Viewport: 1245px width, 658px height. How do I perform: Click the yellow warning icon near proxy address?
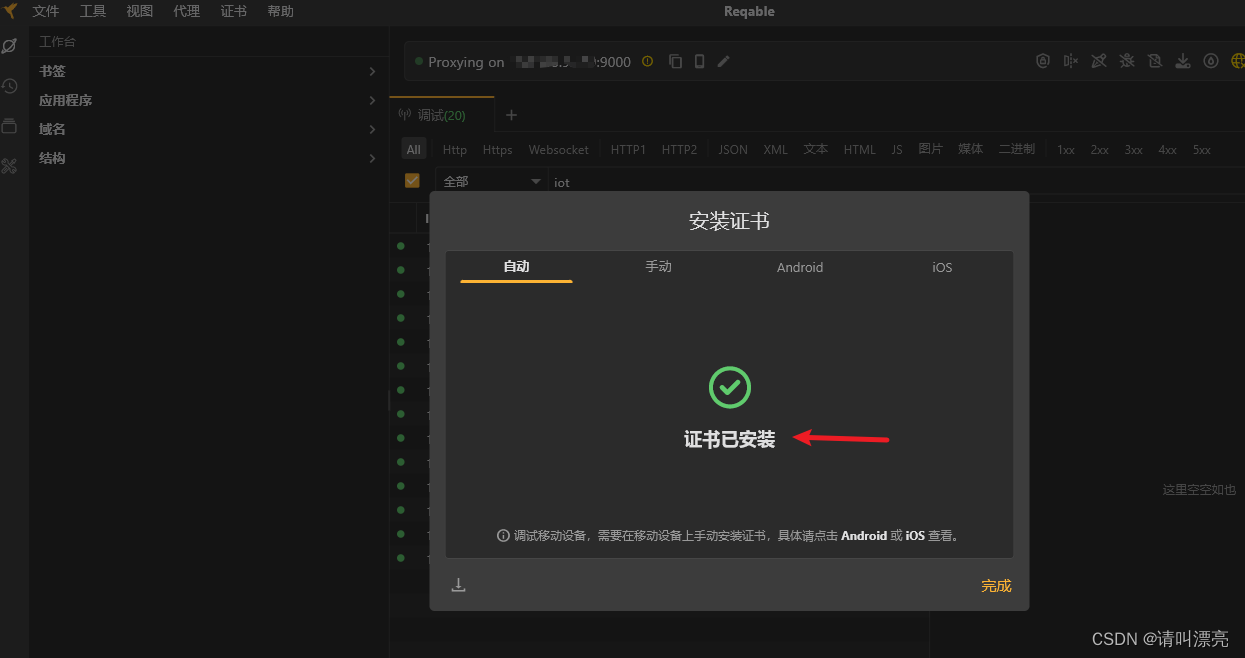coord(647,61)
